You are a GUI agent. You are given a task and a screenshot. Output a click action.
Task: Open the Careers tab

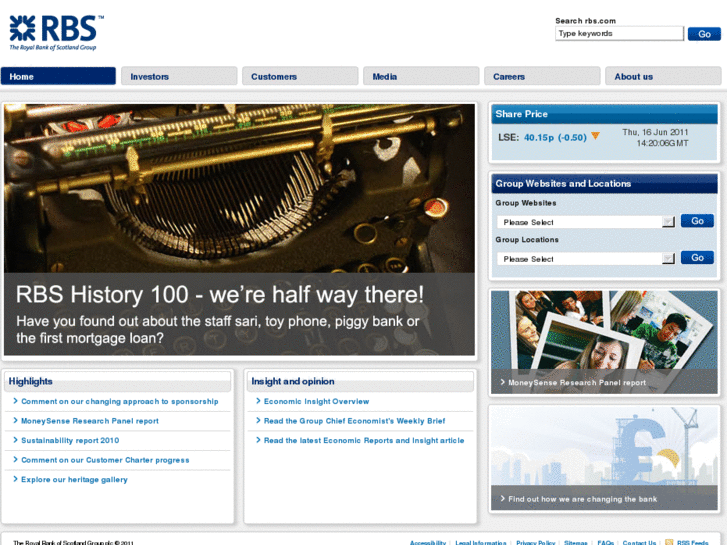click(542, 76)
